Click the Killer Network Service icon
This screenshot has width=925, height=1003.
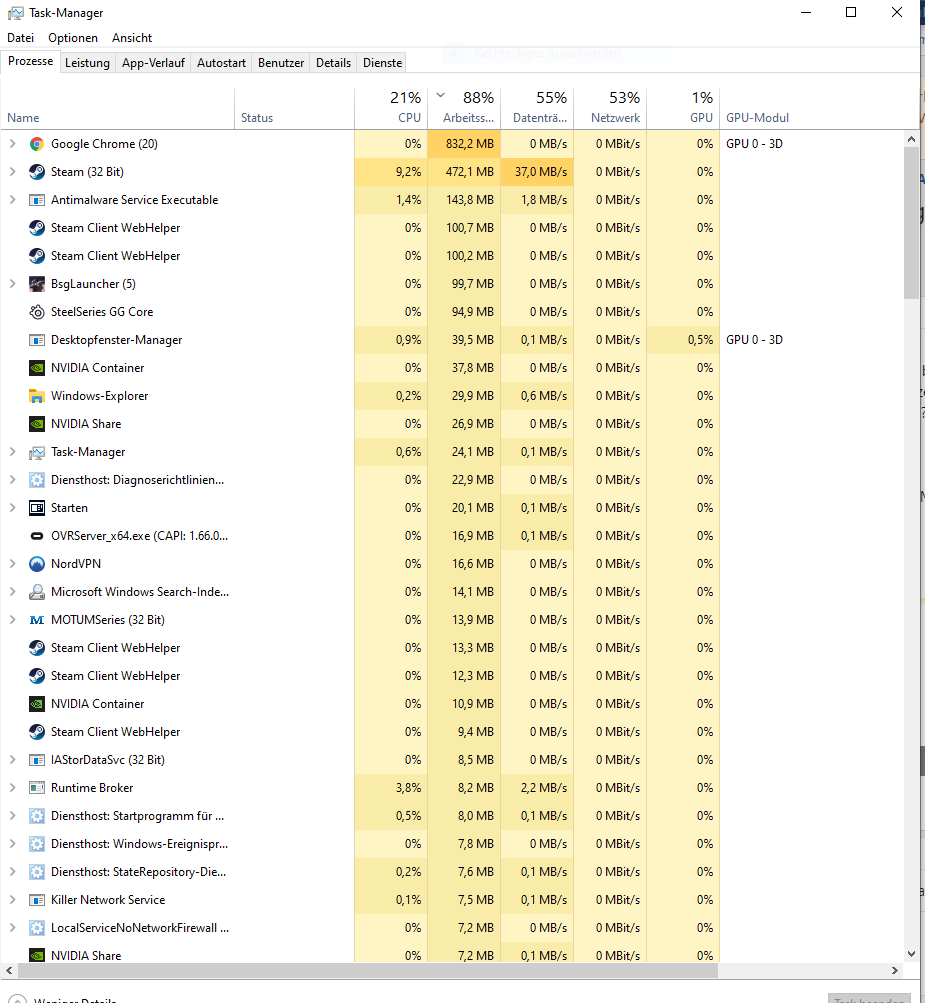point(37,900)
